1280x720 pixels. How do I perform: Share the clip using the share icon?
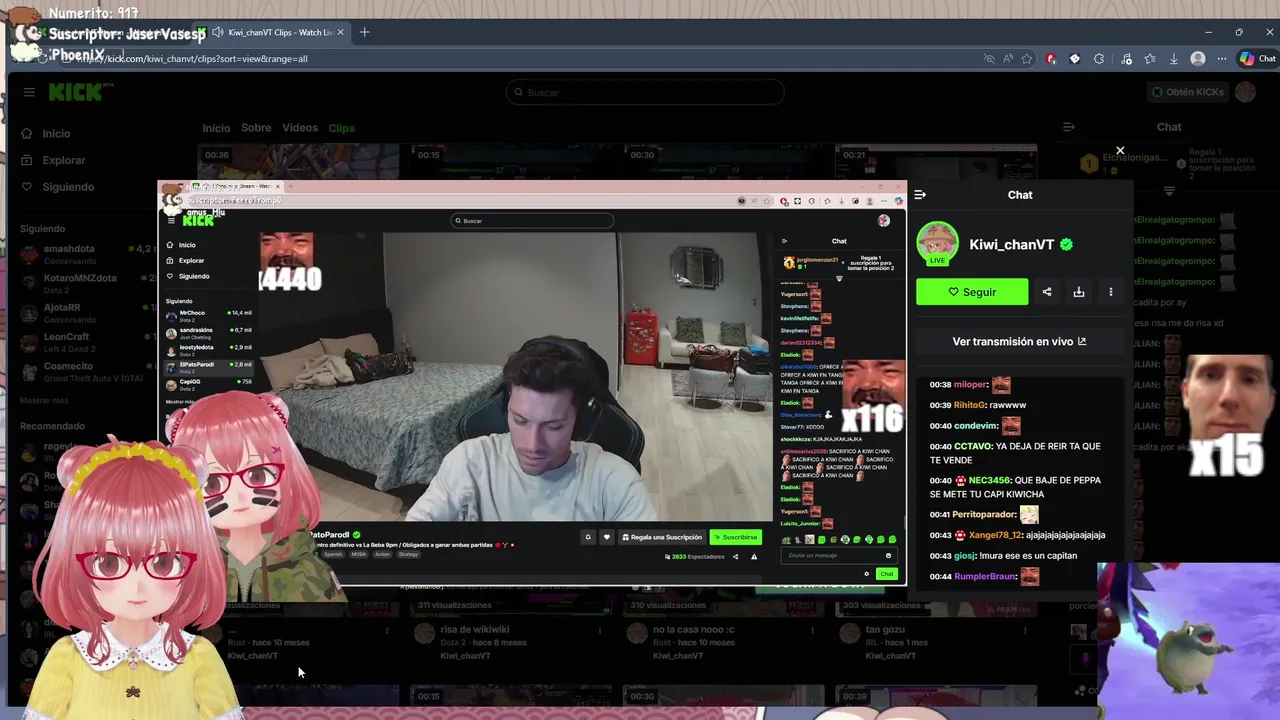1047,292
